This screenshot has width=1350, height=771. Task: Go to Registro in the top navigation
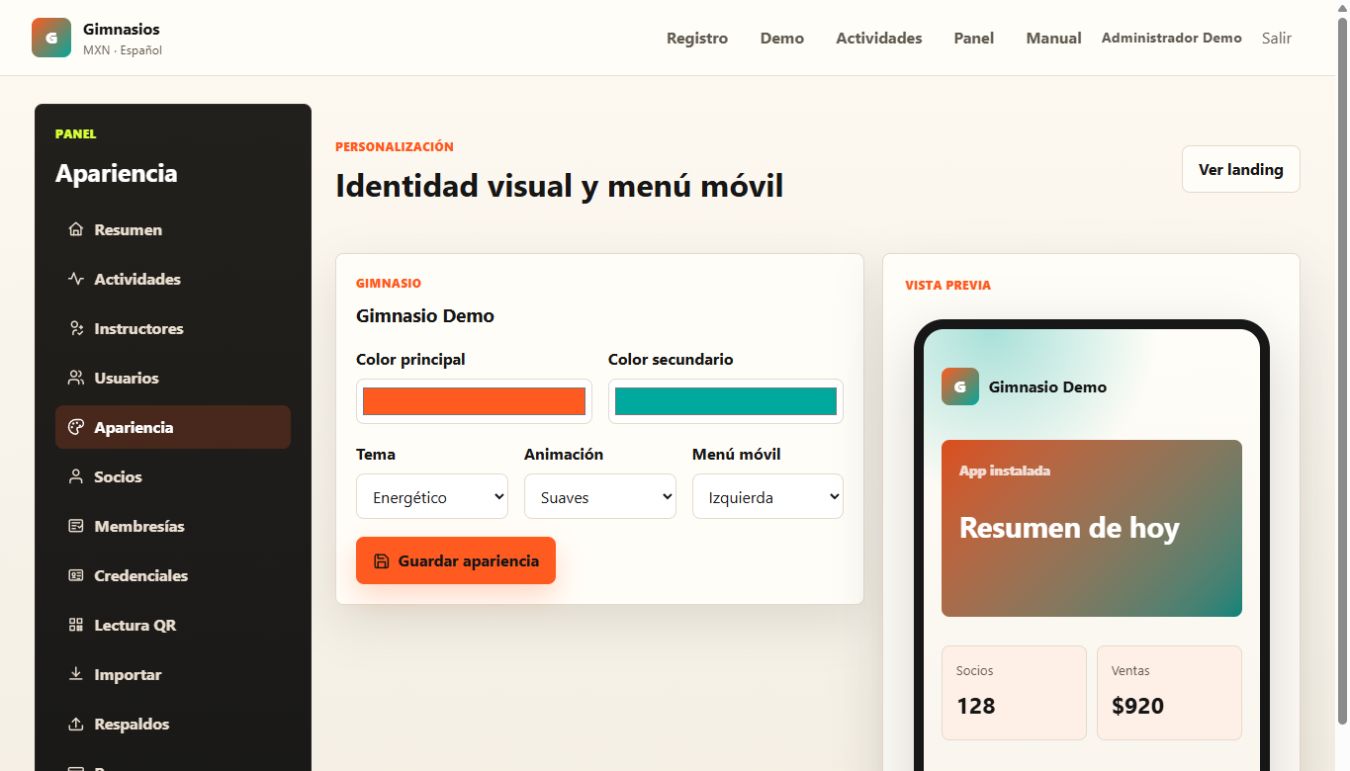click(697, 38)
